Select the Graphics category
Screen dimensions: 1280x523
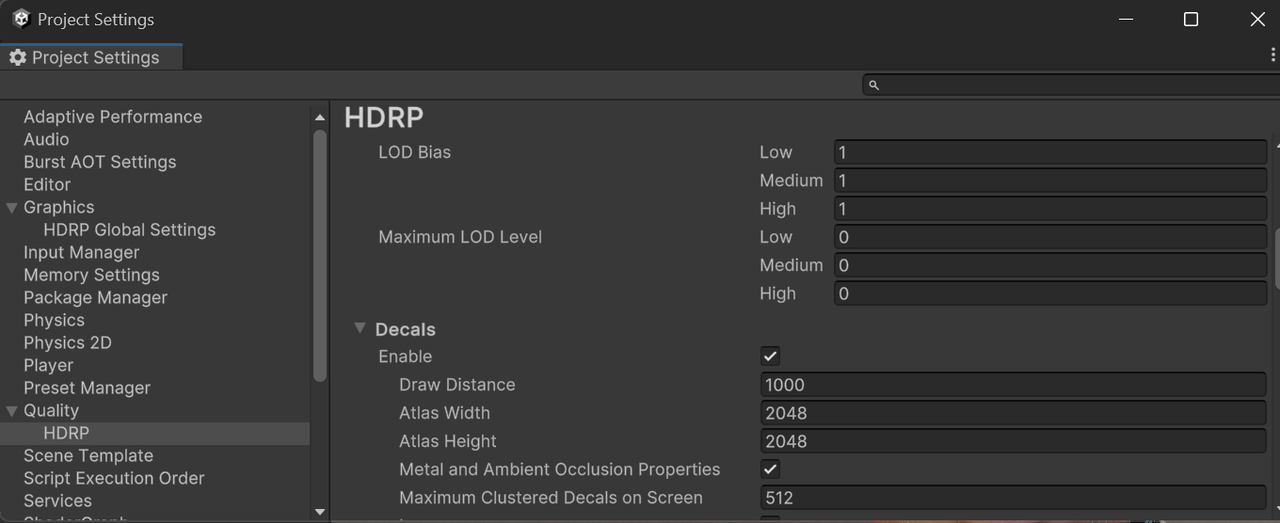coord(59,207)
